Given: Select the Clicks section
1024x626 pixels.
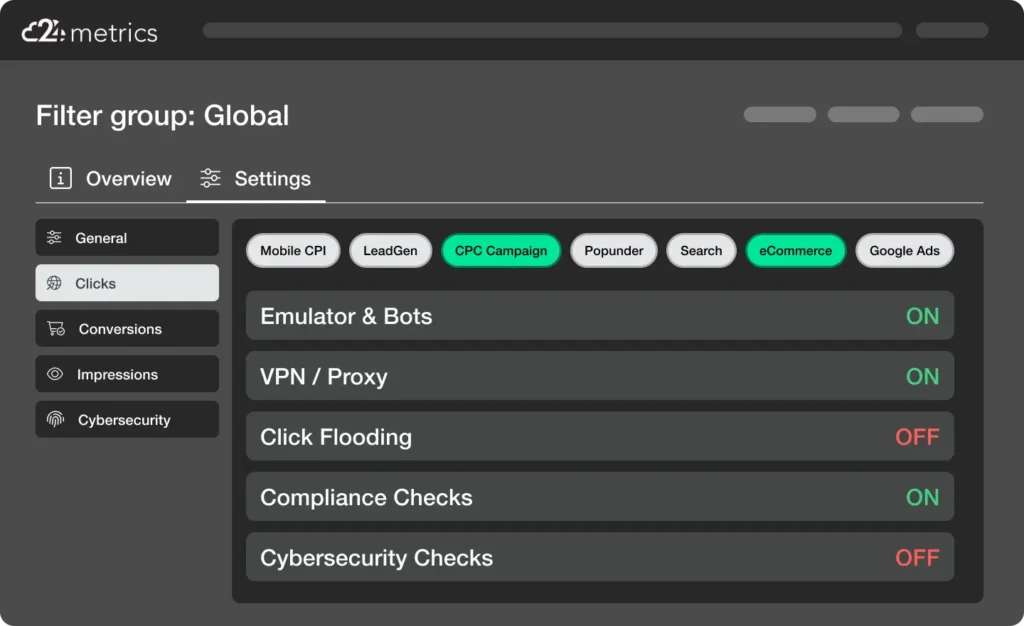Looking at the screenshot, I should click(x=127, y=283).
